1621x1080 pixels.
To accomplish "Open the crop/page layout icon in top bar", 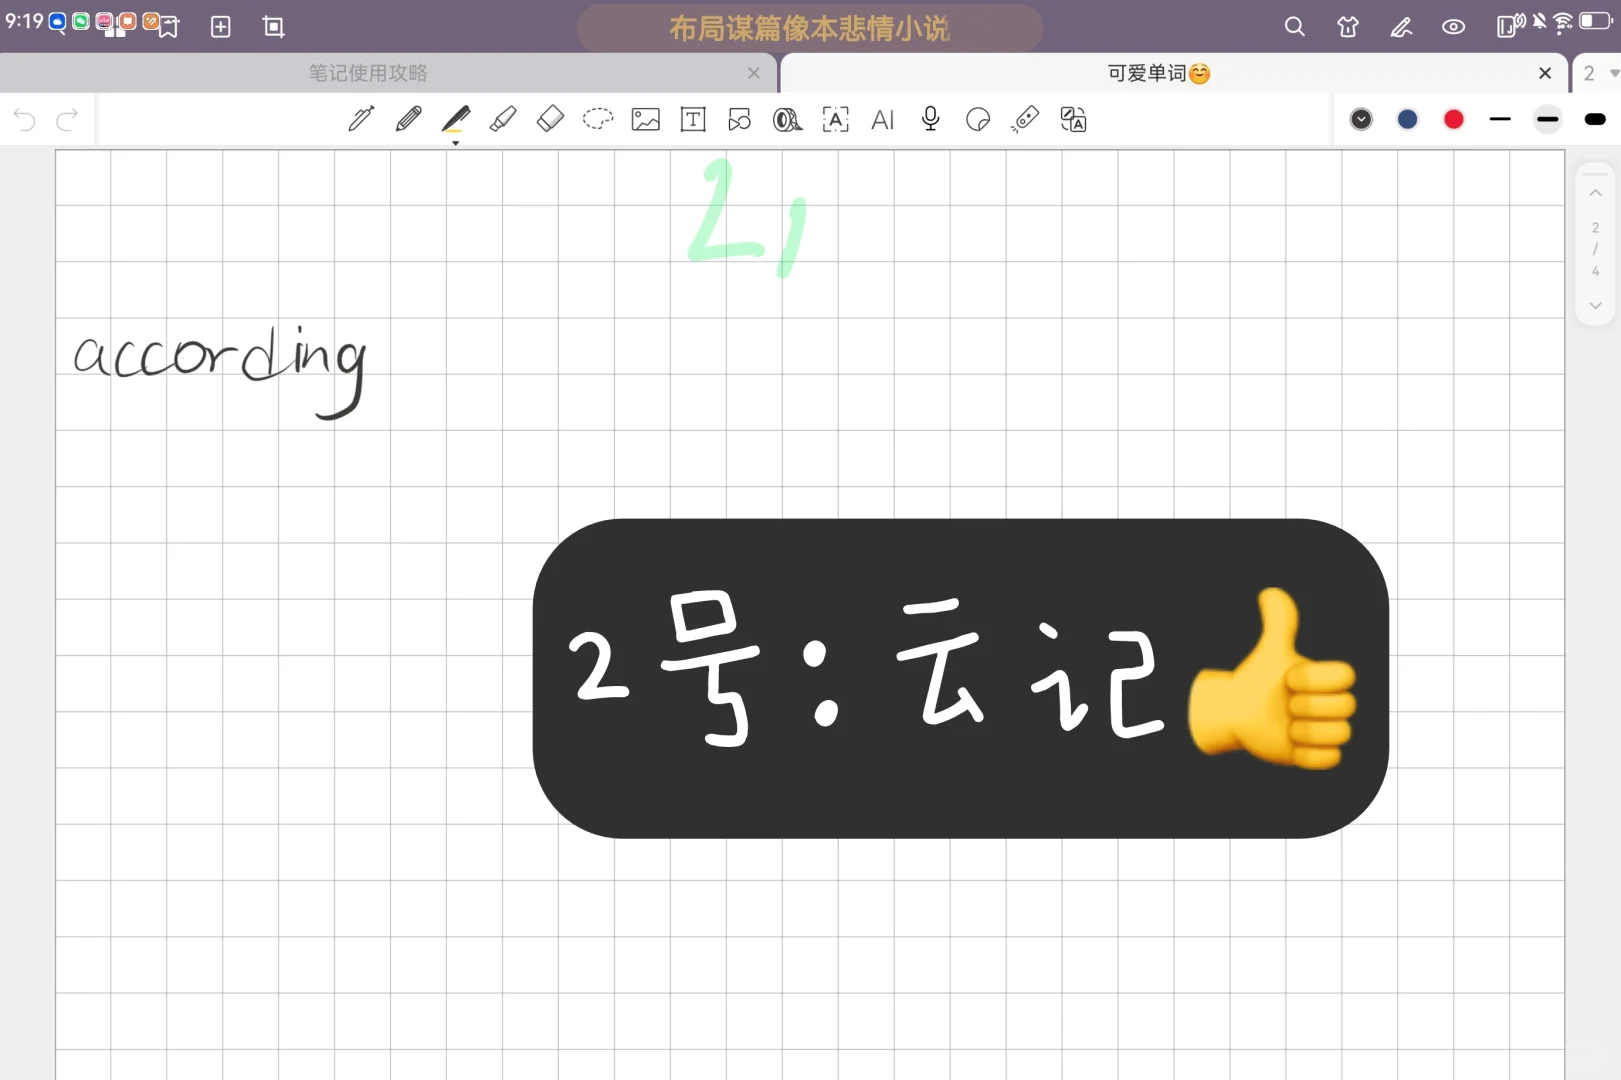I will click(x=273, y=27).
